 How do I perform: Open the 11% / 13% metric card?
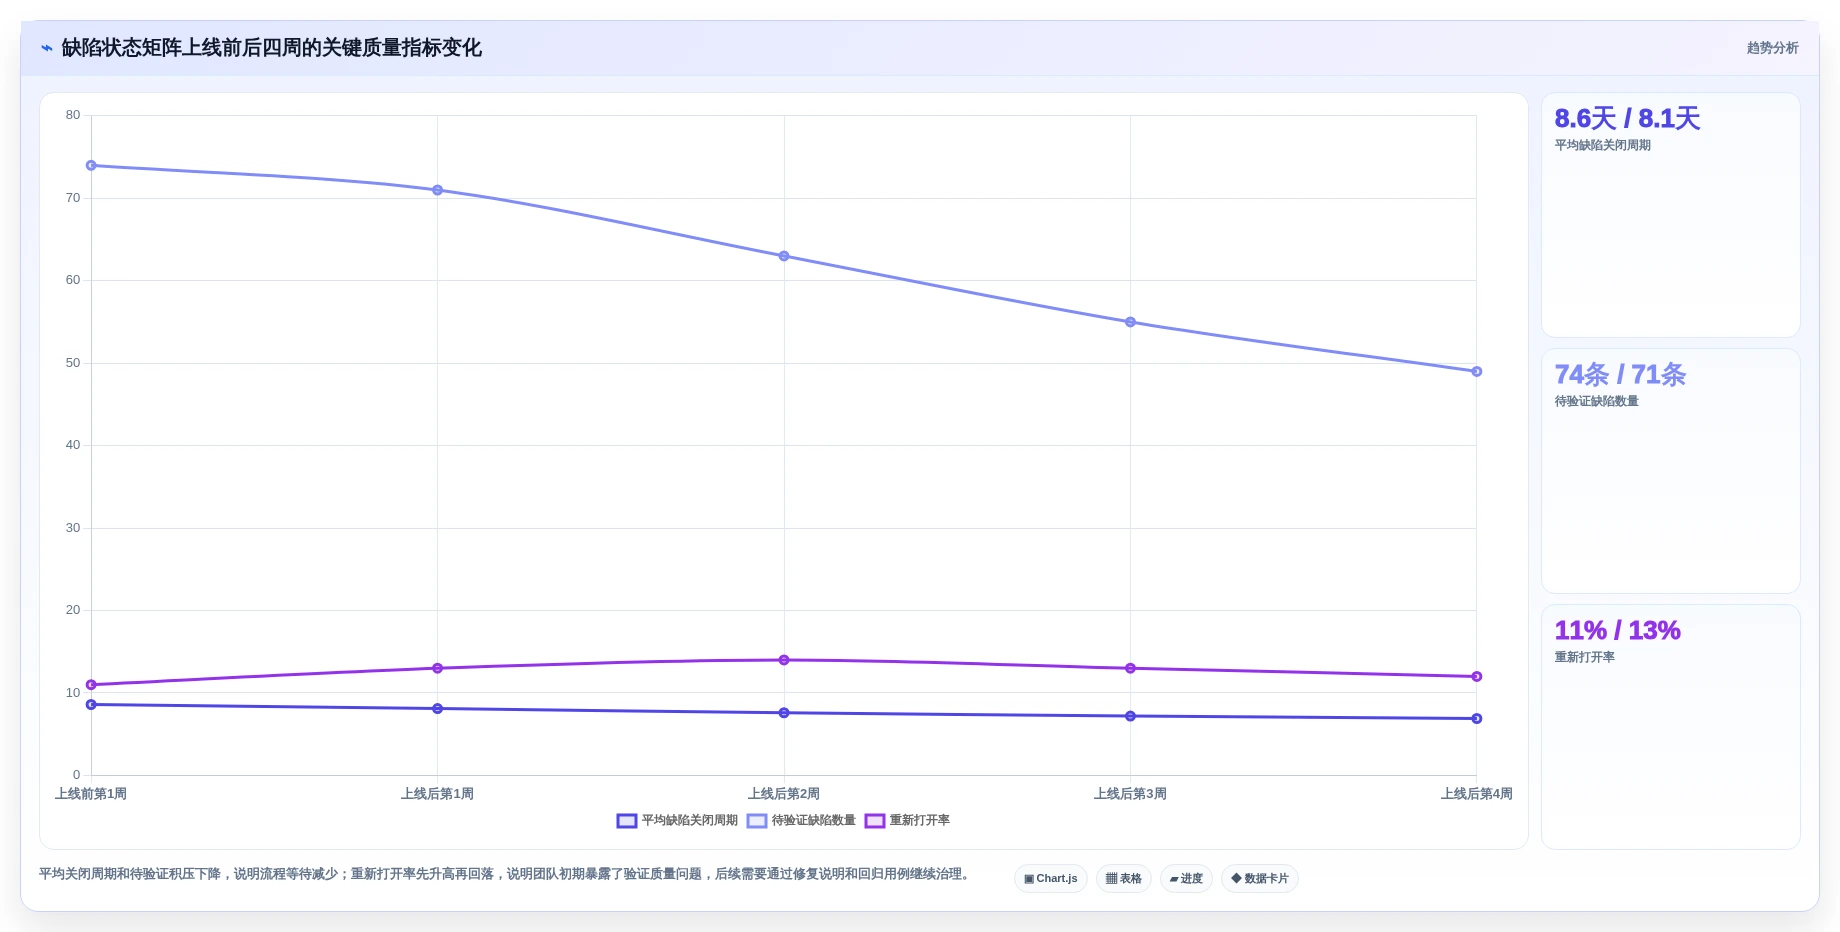(x=1670, y=727)
